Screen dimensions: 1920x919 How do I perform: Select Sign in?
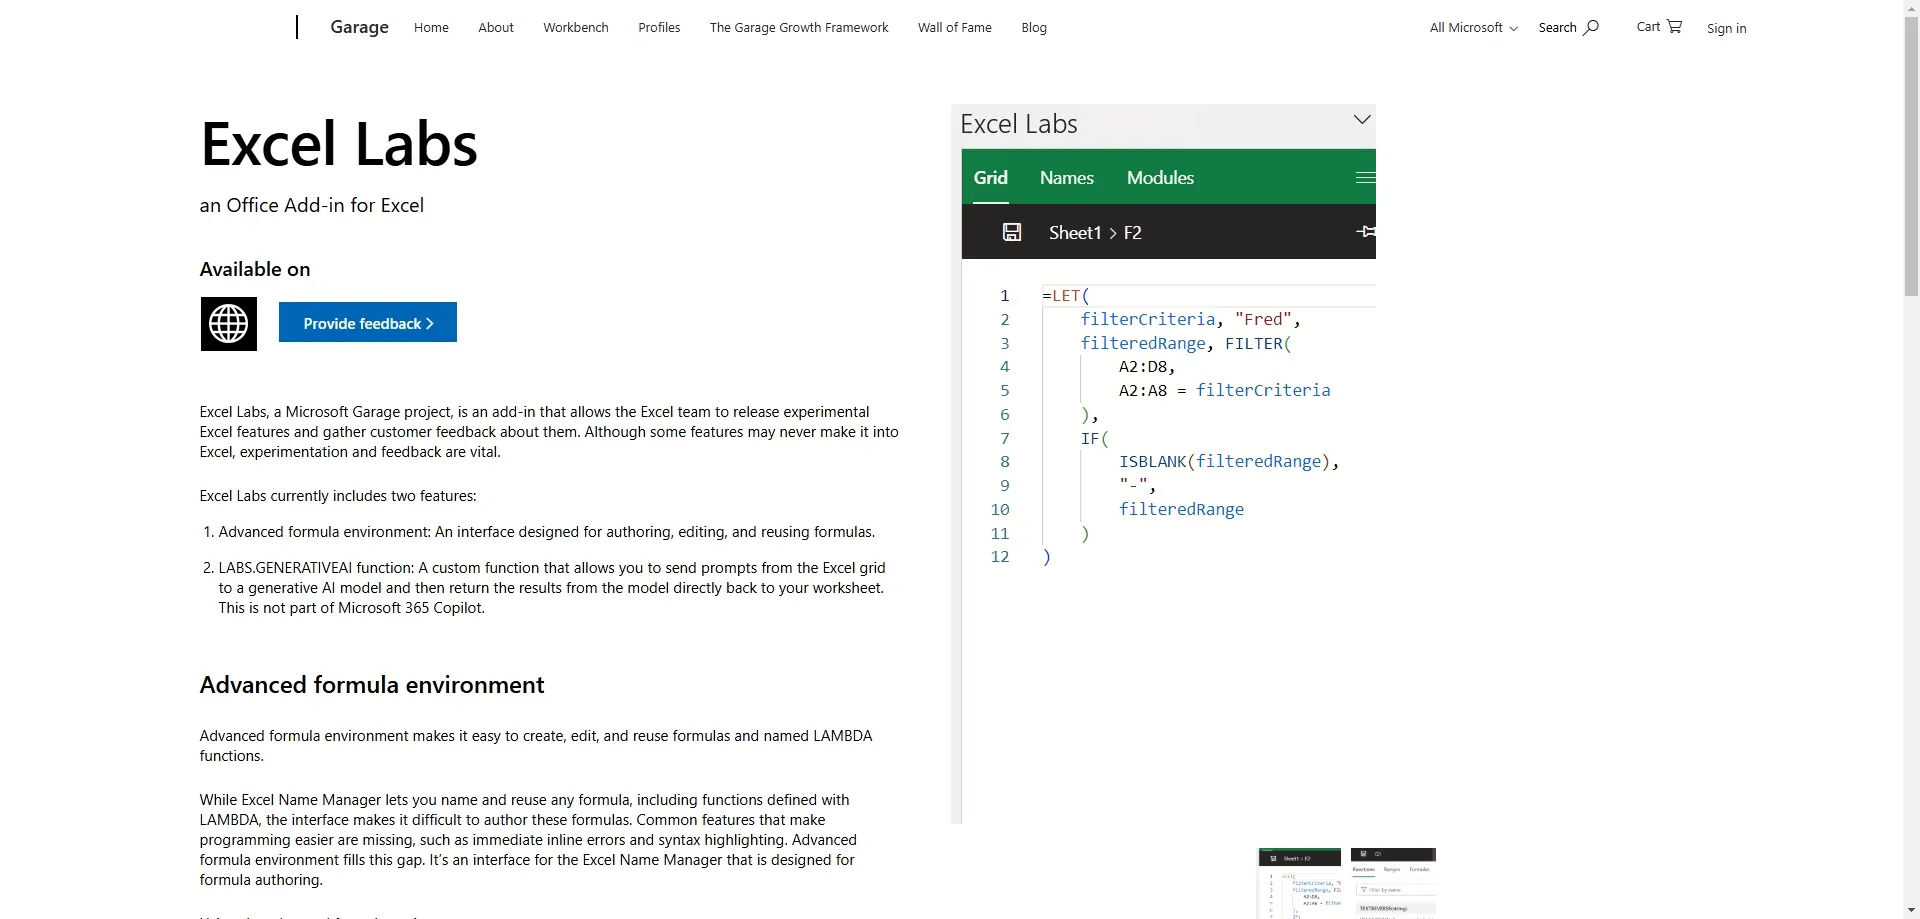[1726, 28]
